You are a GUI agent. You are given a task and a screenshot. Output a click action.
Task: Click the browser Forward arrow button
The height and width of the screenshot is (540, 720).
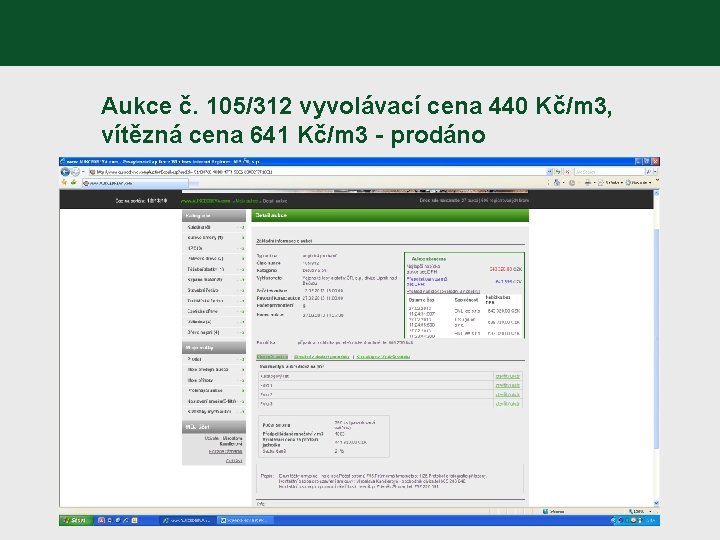(76, 172)
